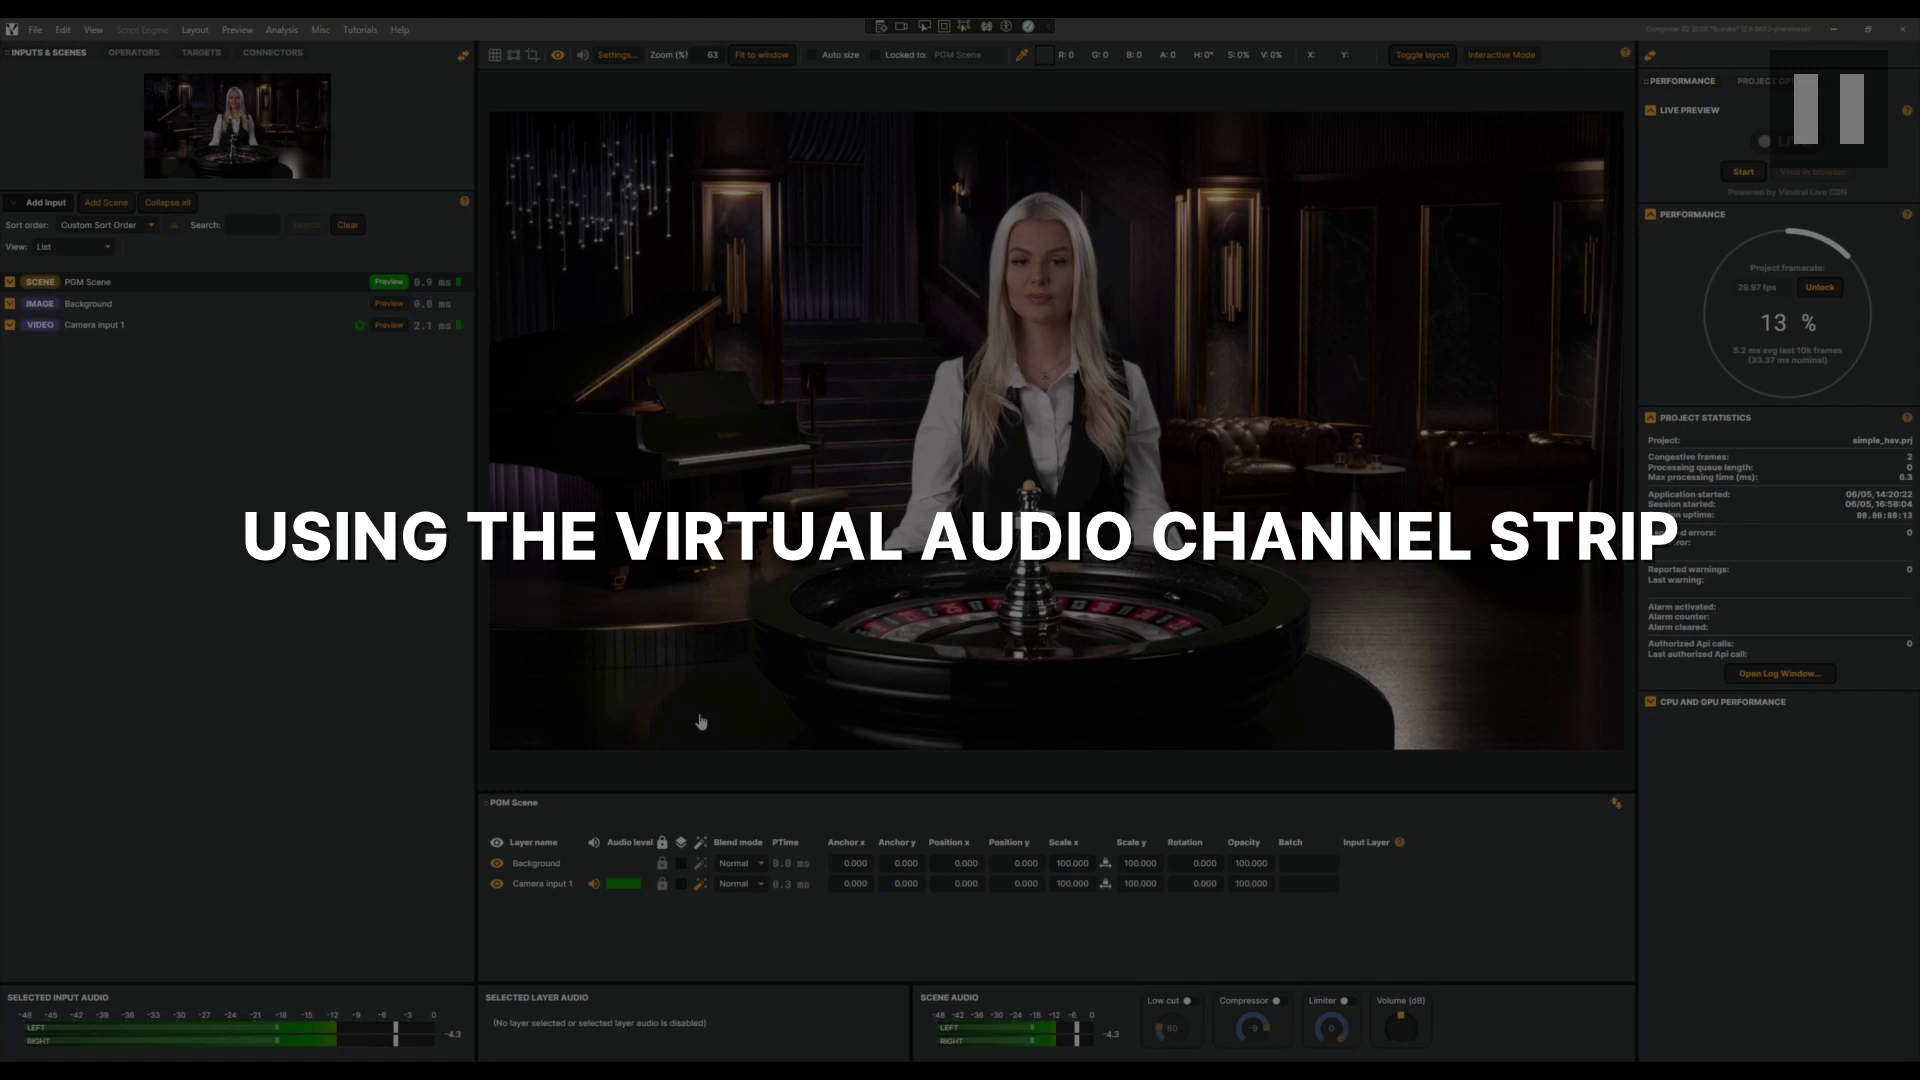Viewport: 1920px width, 1080px height.
Task: Click the pin icon on PGM Scene layer panel
Action: 1616,803
